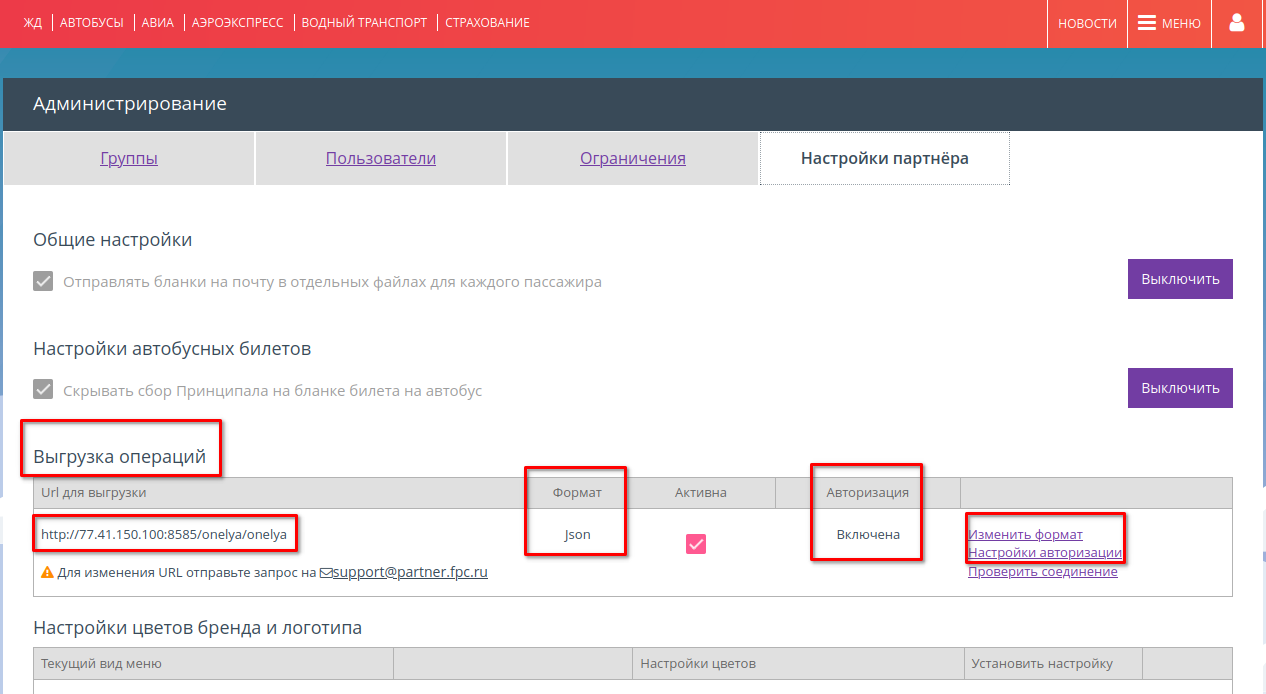Click the export URL onelya text

click(164, 535)
